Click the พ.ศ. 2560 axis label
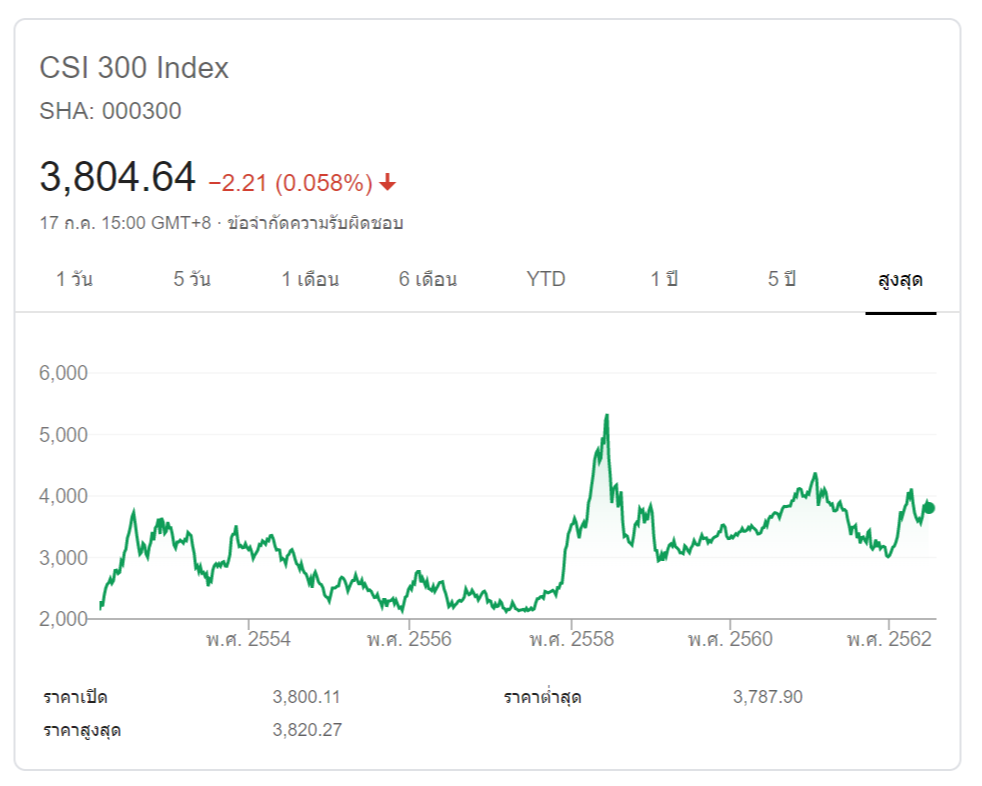The height and width of the screenshot is (786, 982). coord(730,639)
